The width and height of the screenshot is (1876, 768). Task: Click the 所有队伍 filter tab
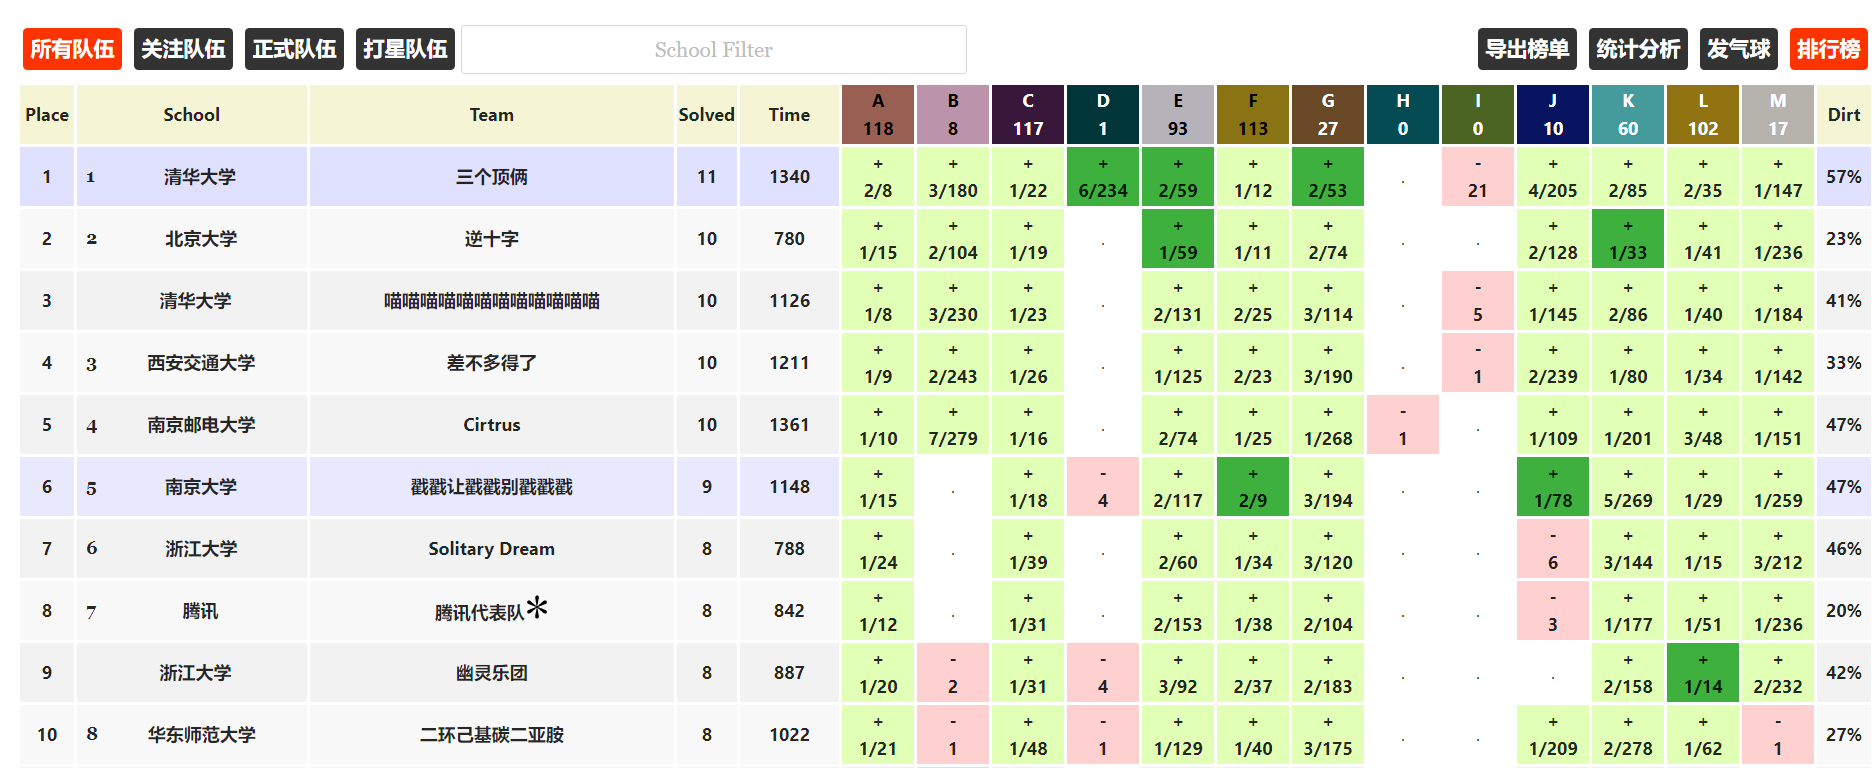(72, 49)
